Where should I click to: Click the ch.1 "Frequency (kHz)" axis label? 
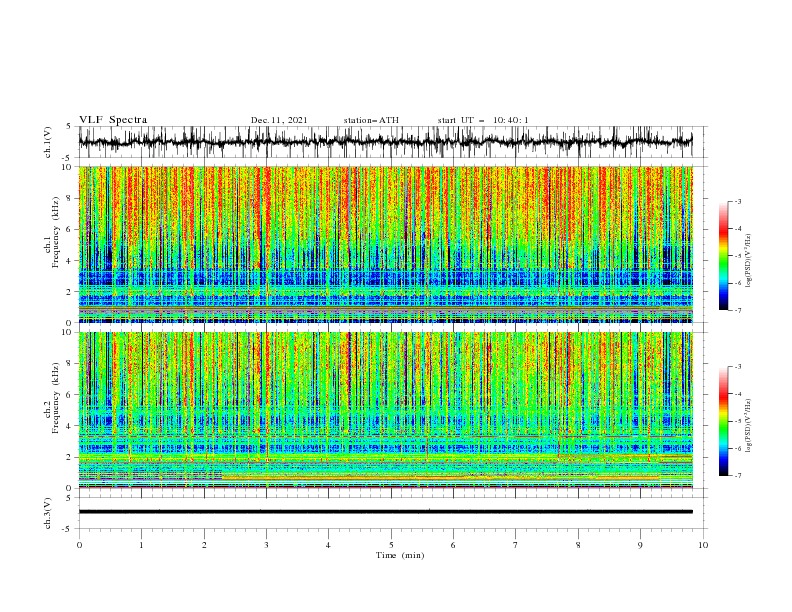point(55,231)
